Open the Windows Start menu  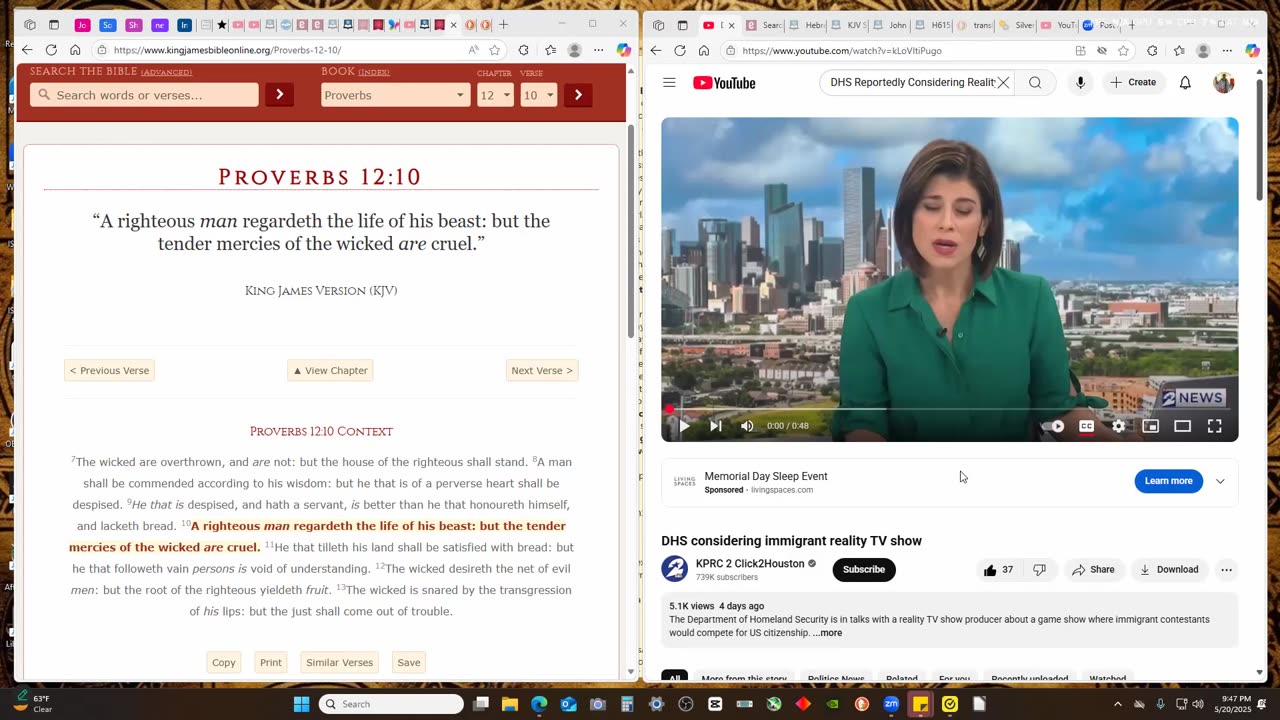(x=301, y=704)
